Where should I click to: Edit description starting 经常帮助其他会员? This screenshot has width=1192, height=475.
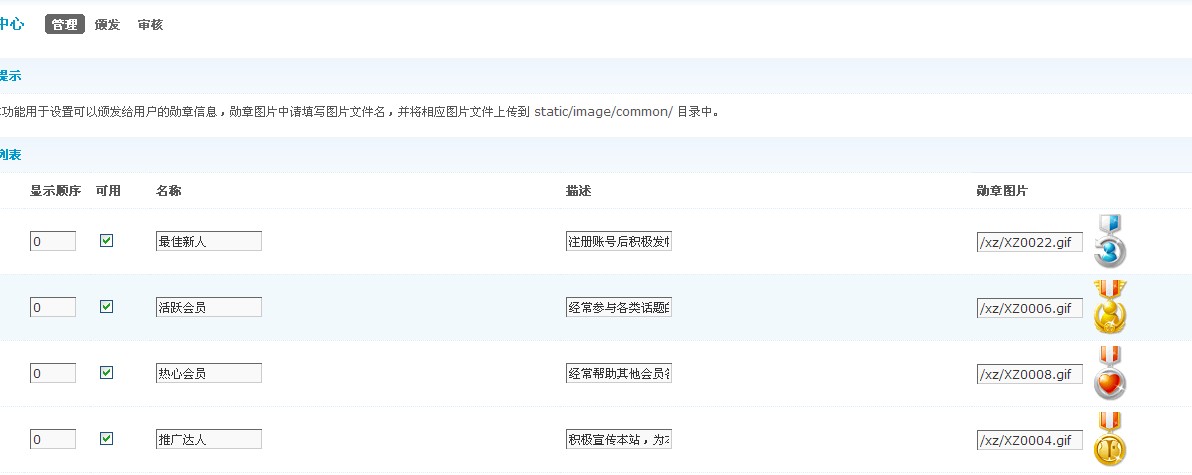coord(619,373)
